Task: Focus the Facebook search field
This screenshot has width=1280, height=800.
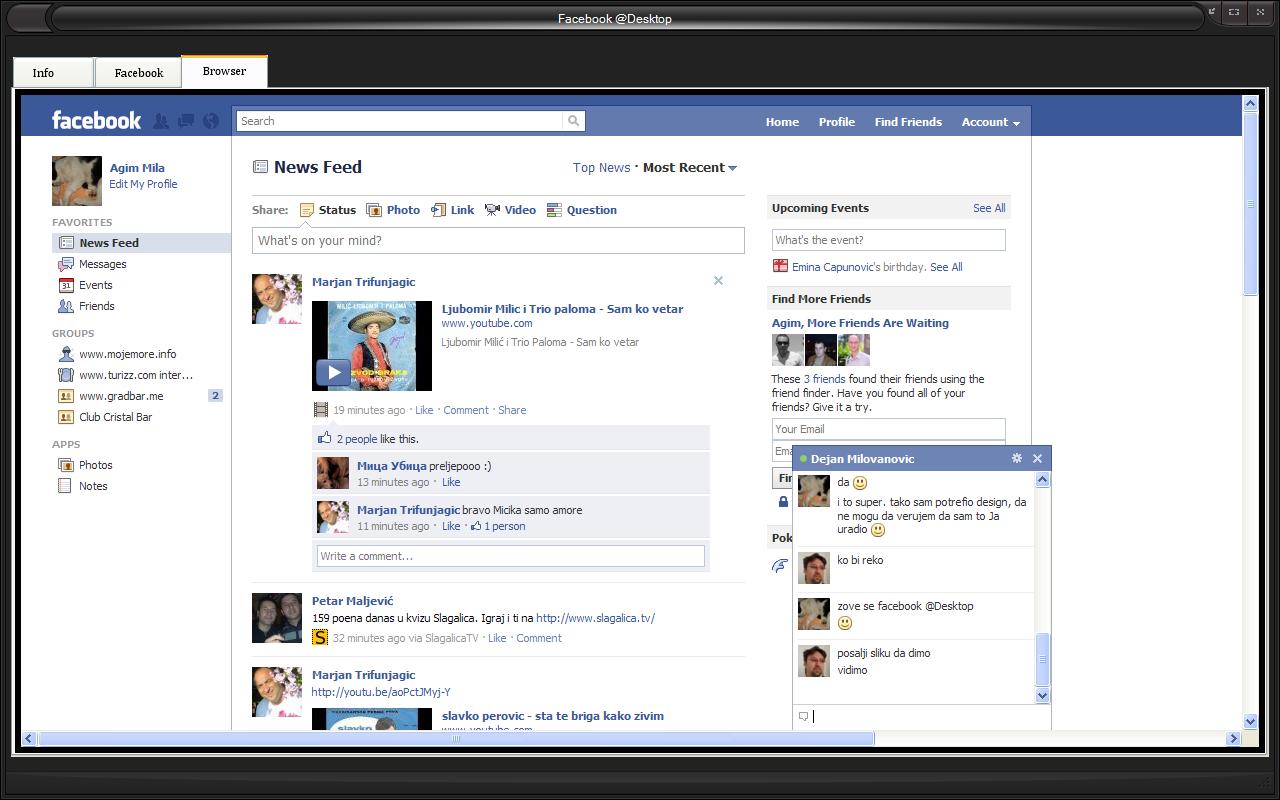Action: click(x=400, y=121)
